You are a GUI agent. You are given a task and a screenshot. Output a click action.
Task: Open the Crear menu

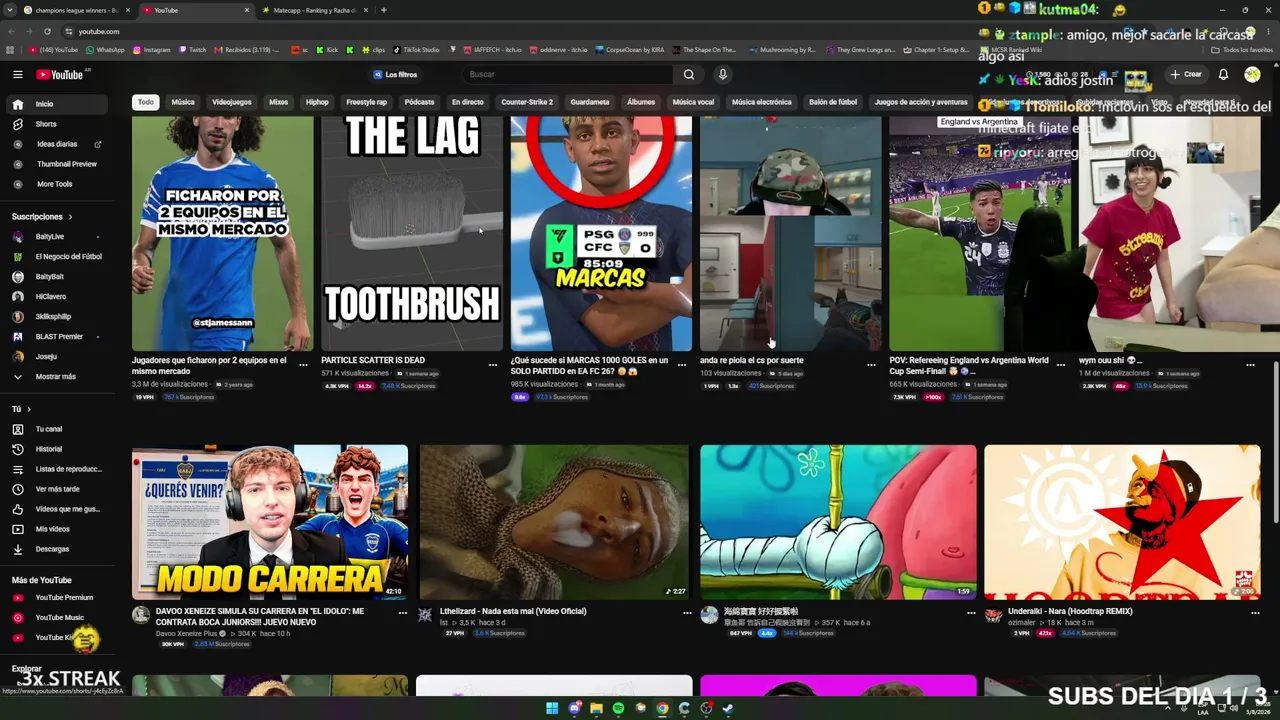click(1186, 74)
